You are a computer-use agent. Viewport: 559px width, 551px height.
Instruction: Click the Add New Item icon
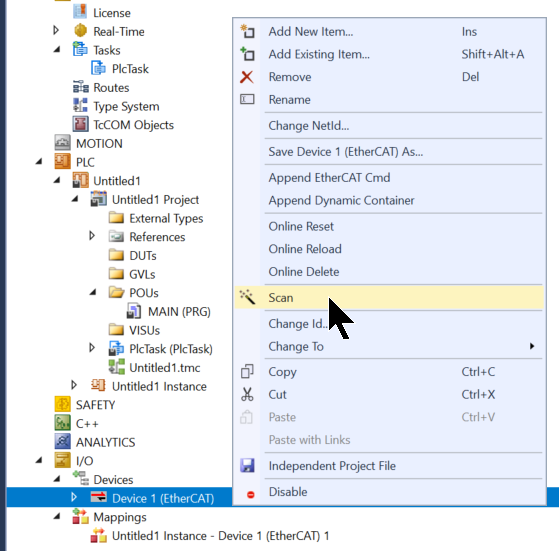point(247,31)
